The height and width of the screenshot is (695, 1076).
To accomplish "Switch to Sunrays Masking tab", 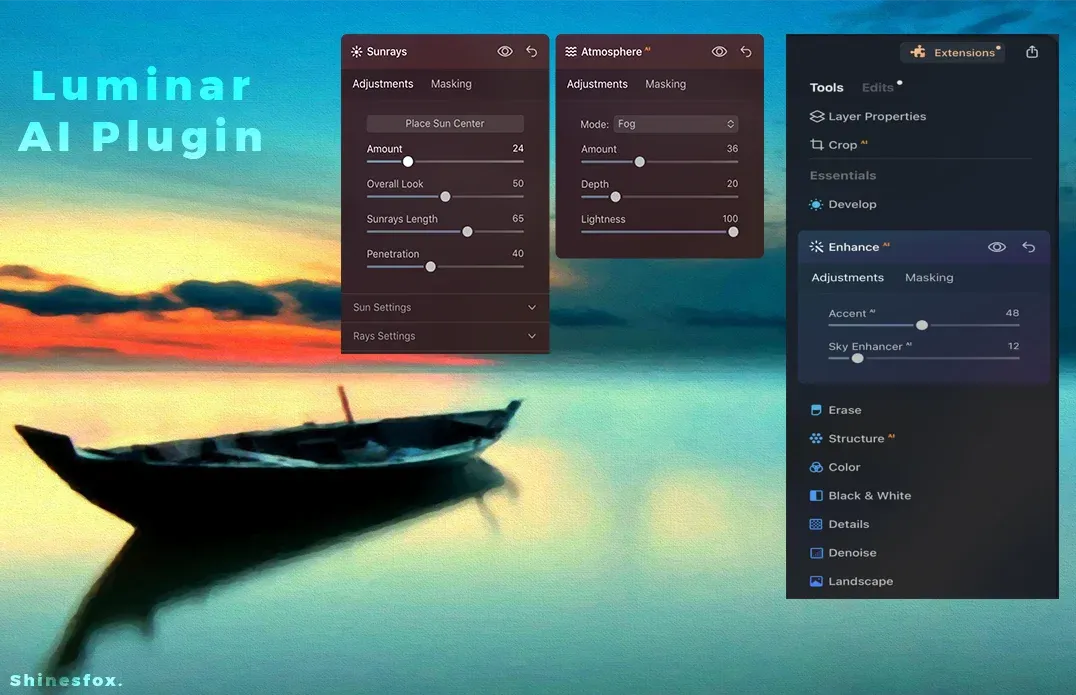I will pyautogui.click(x=451, y=84).
